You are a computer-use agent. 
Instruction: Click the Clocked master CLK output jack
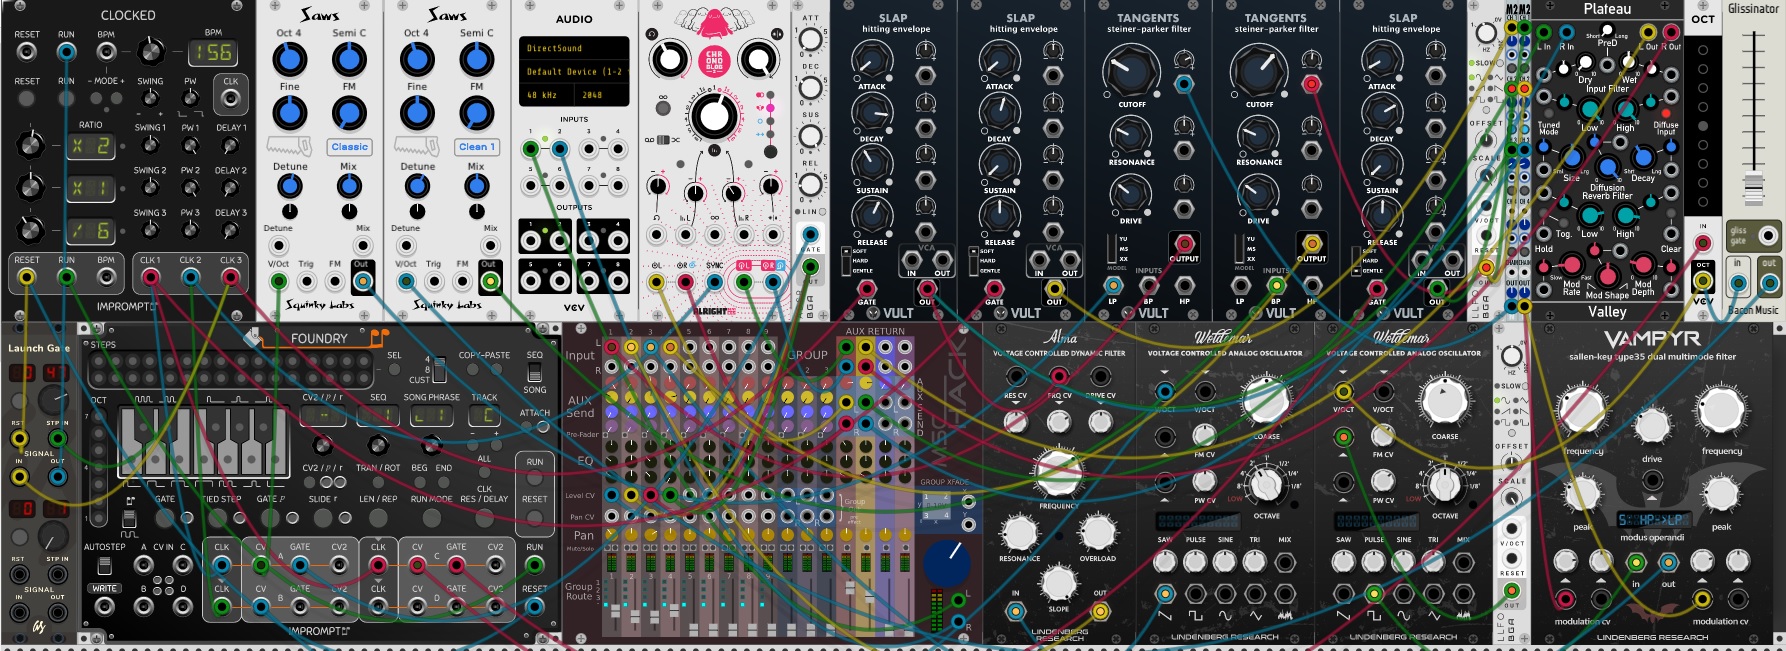click(x=231, y=98)
